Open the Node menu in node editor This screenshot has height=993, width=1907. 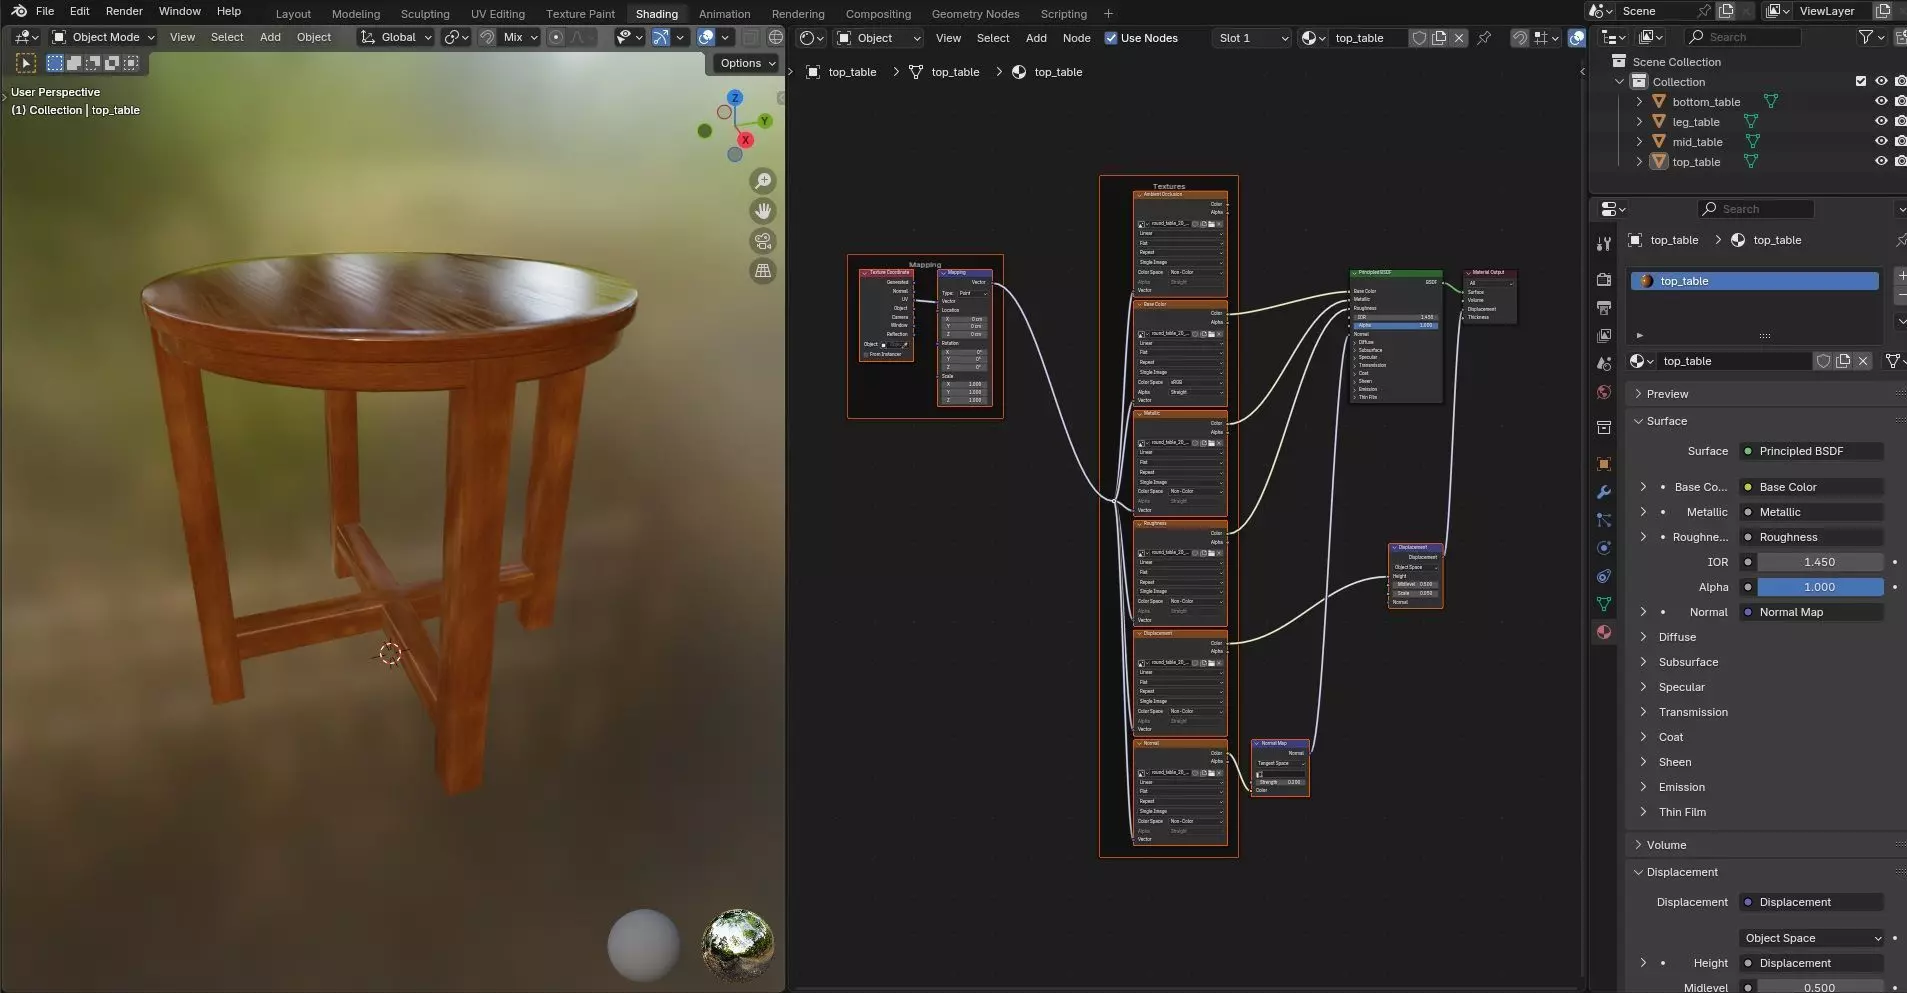point(1076,38)
